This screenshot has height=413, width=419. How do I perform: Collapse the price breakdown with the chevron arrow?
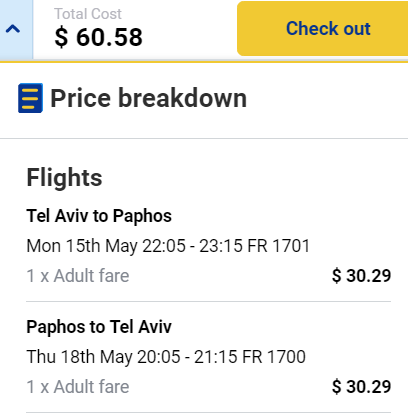(x=13, y=29)
